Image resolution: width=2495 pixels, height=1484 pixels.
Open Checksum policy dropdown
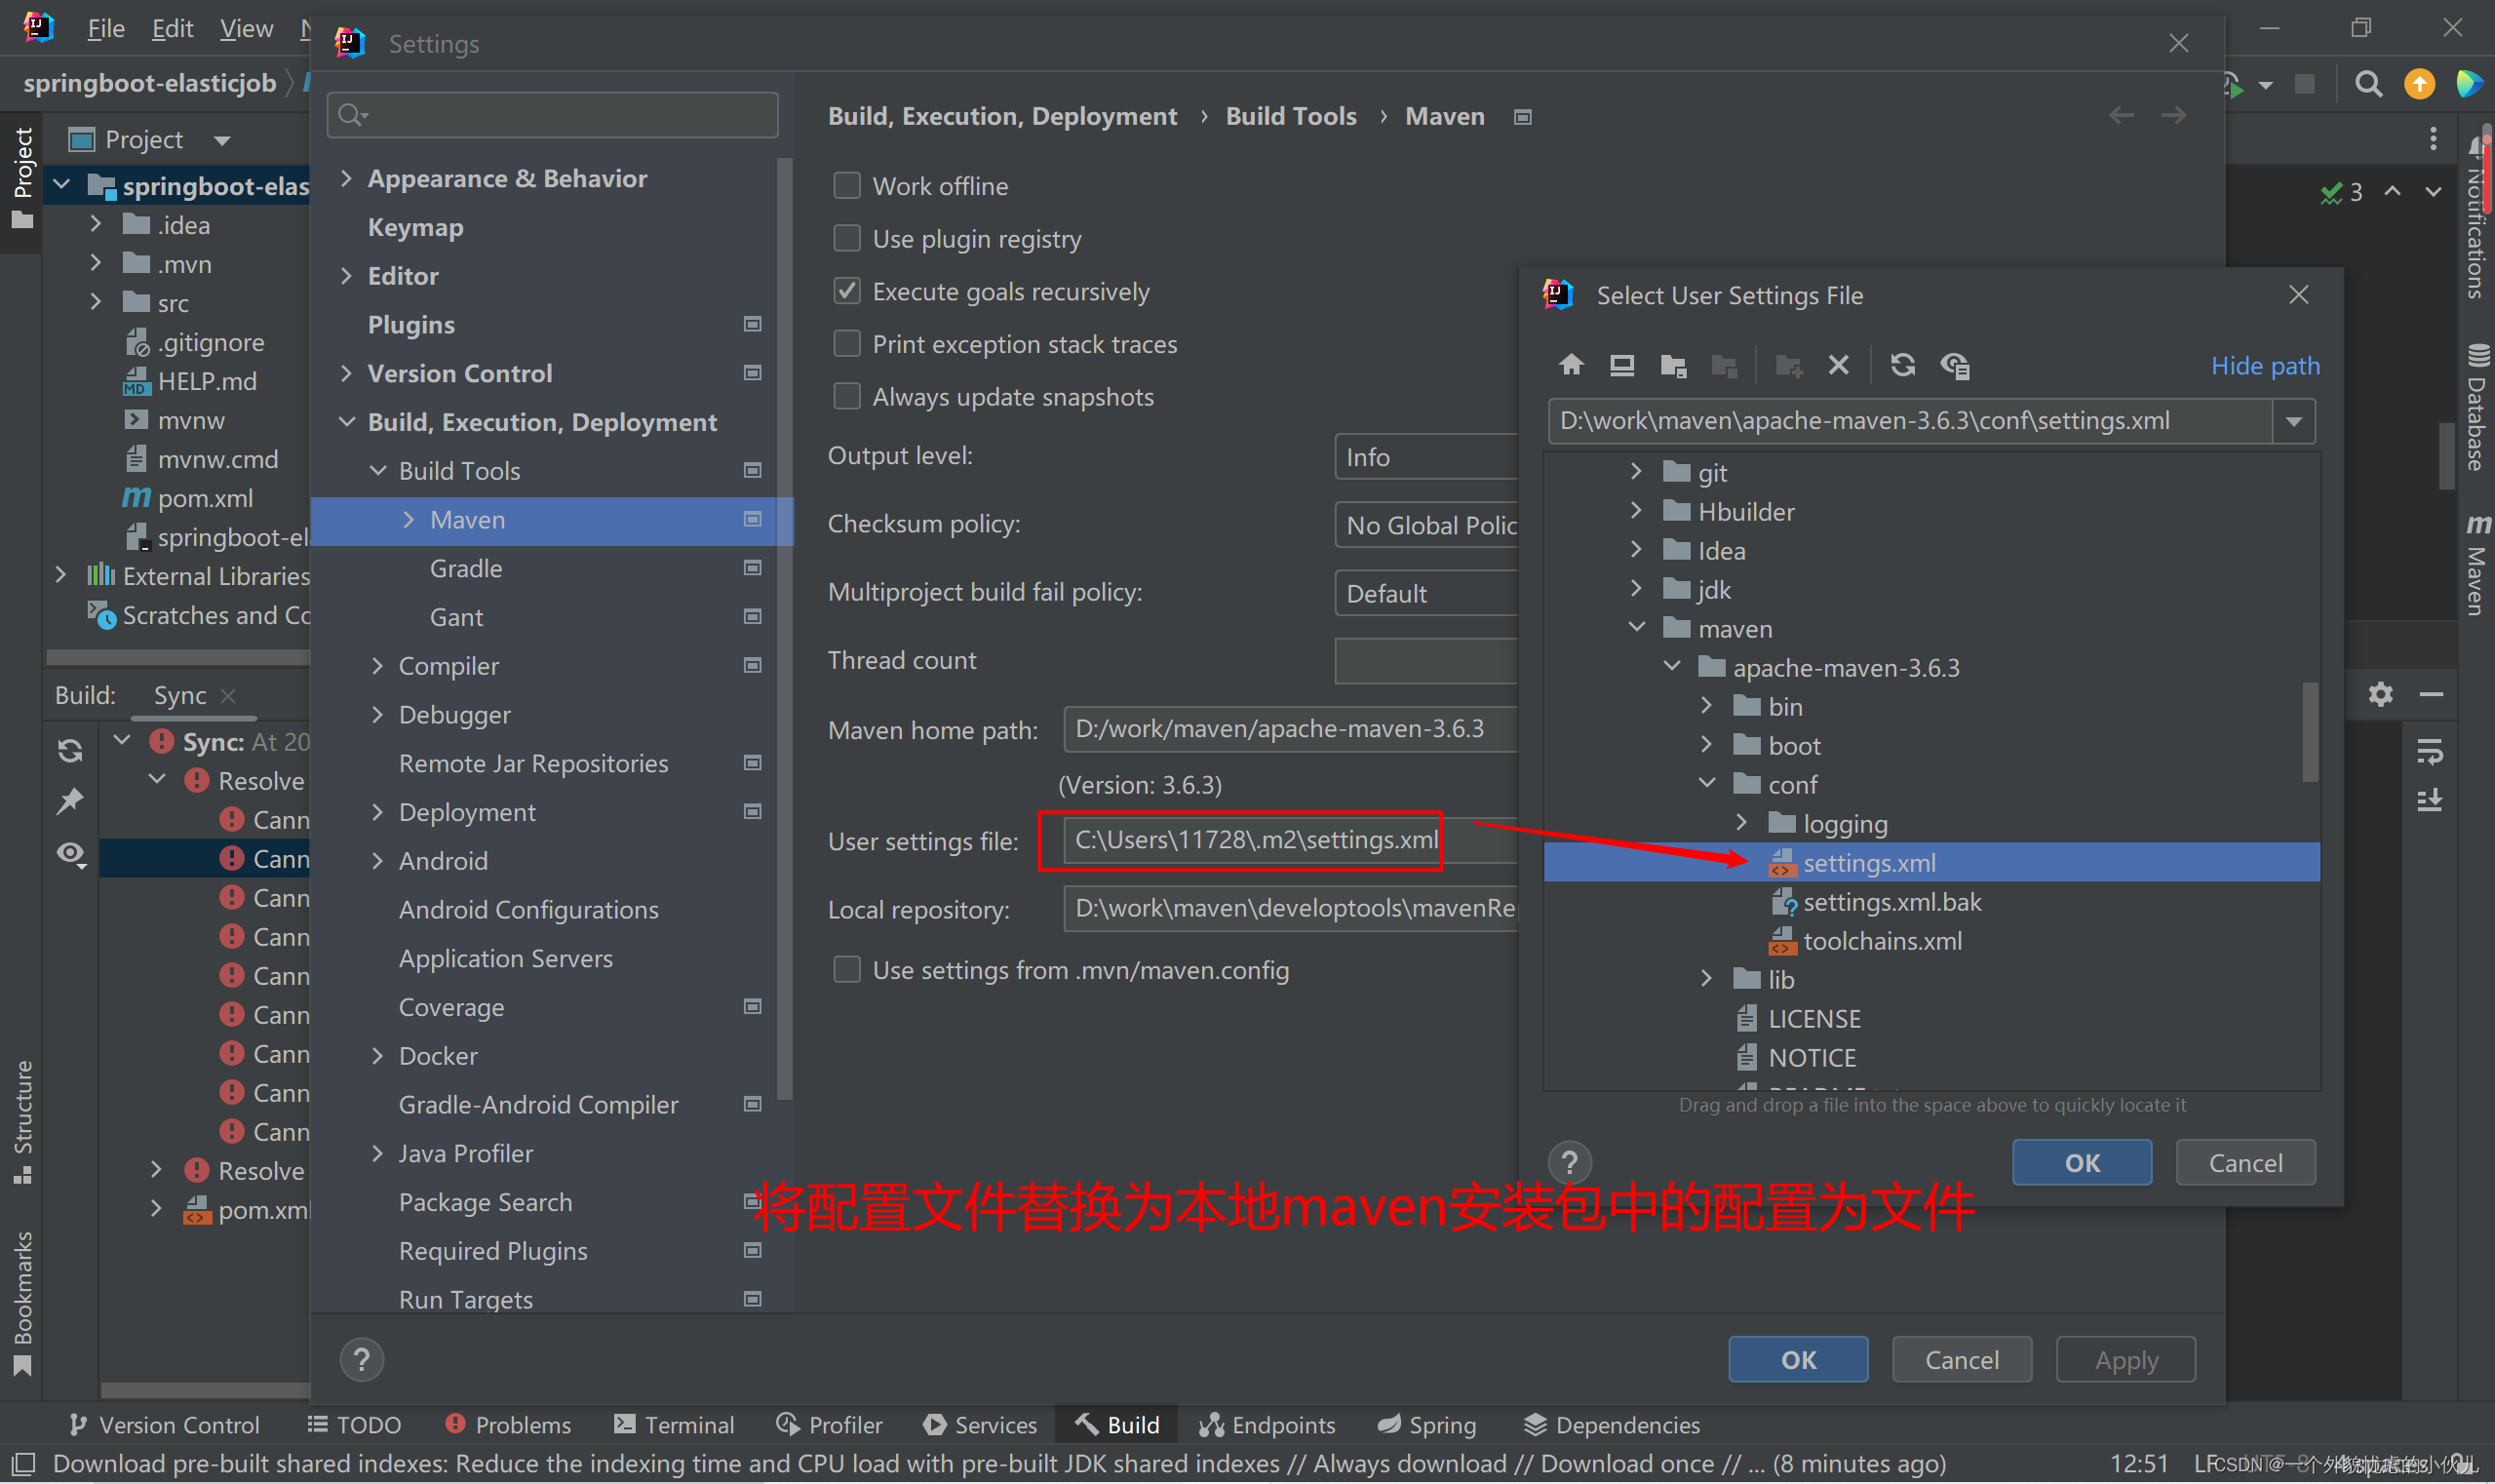[x=1426, y=525]
